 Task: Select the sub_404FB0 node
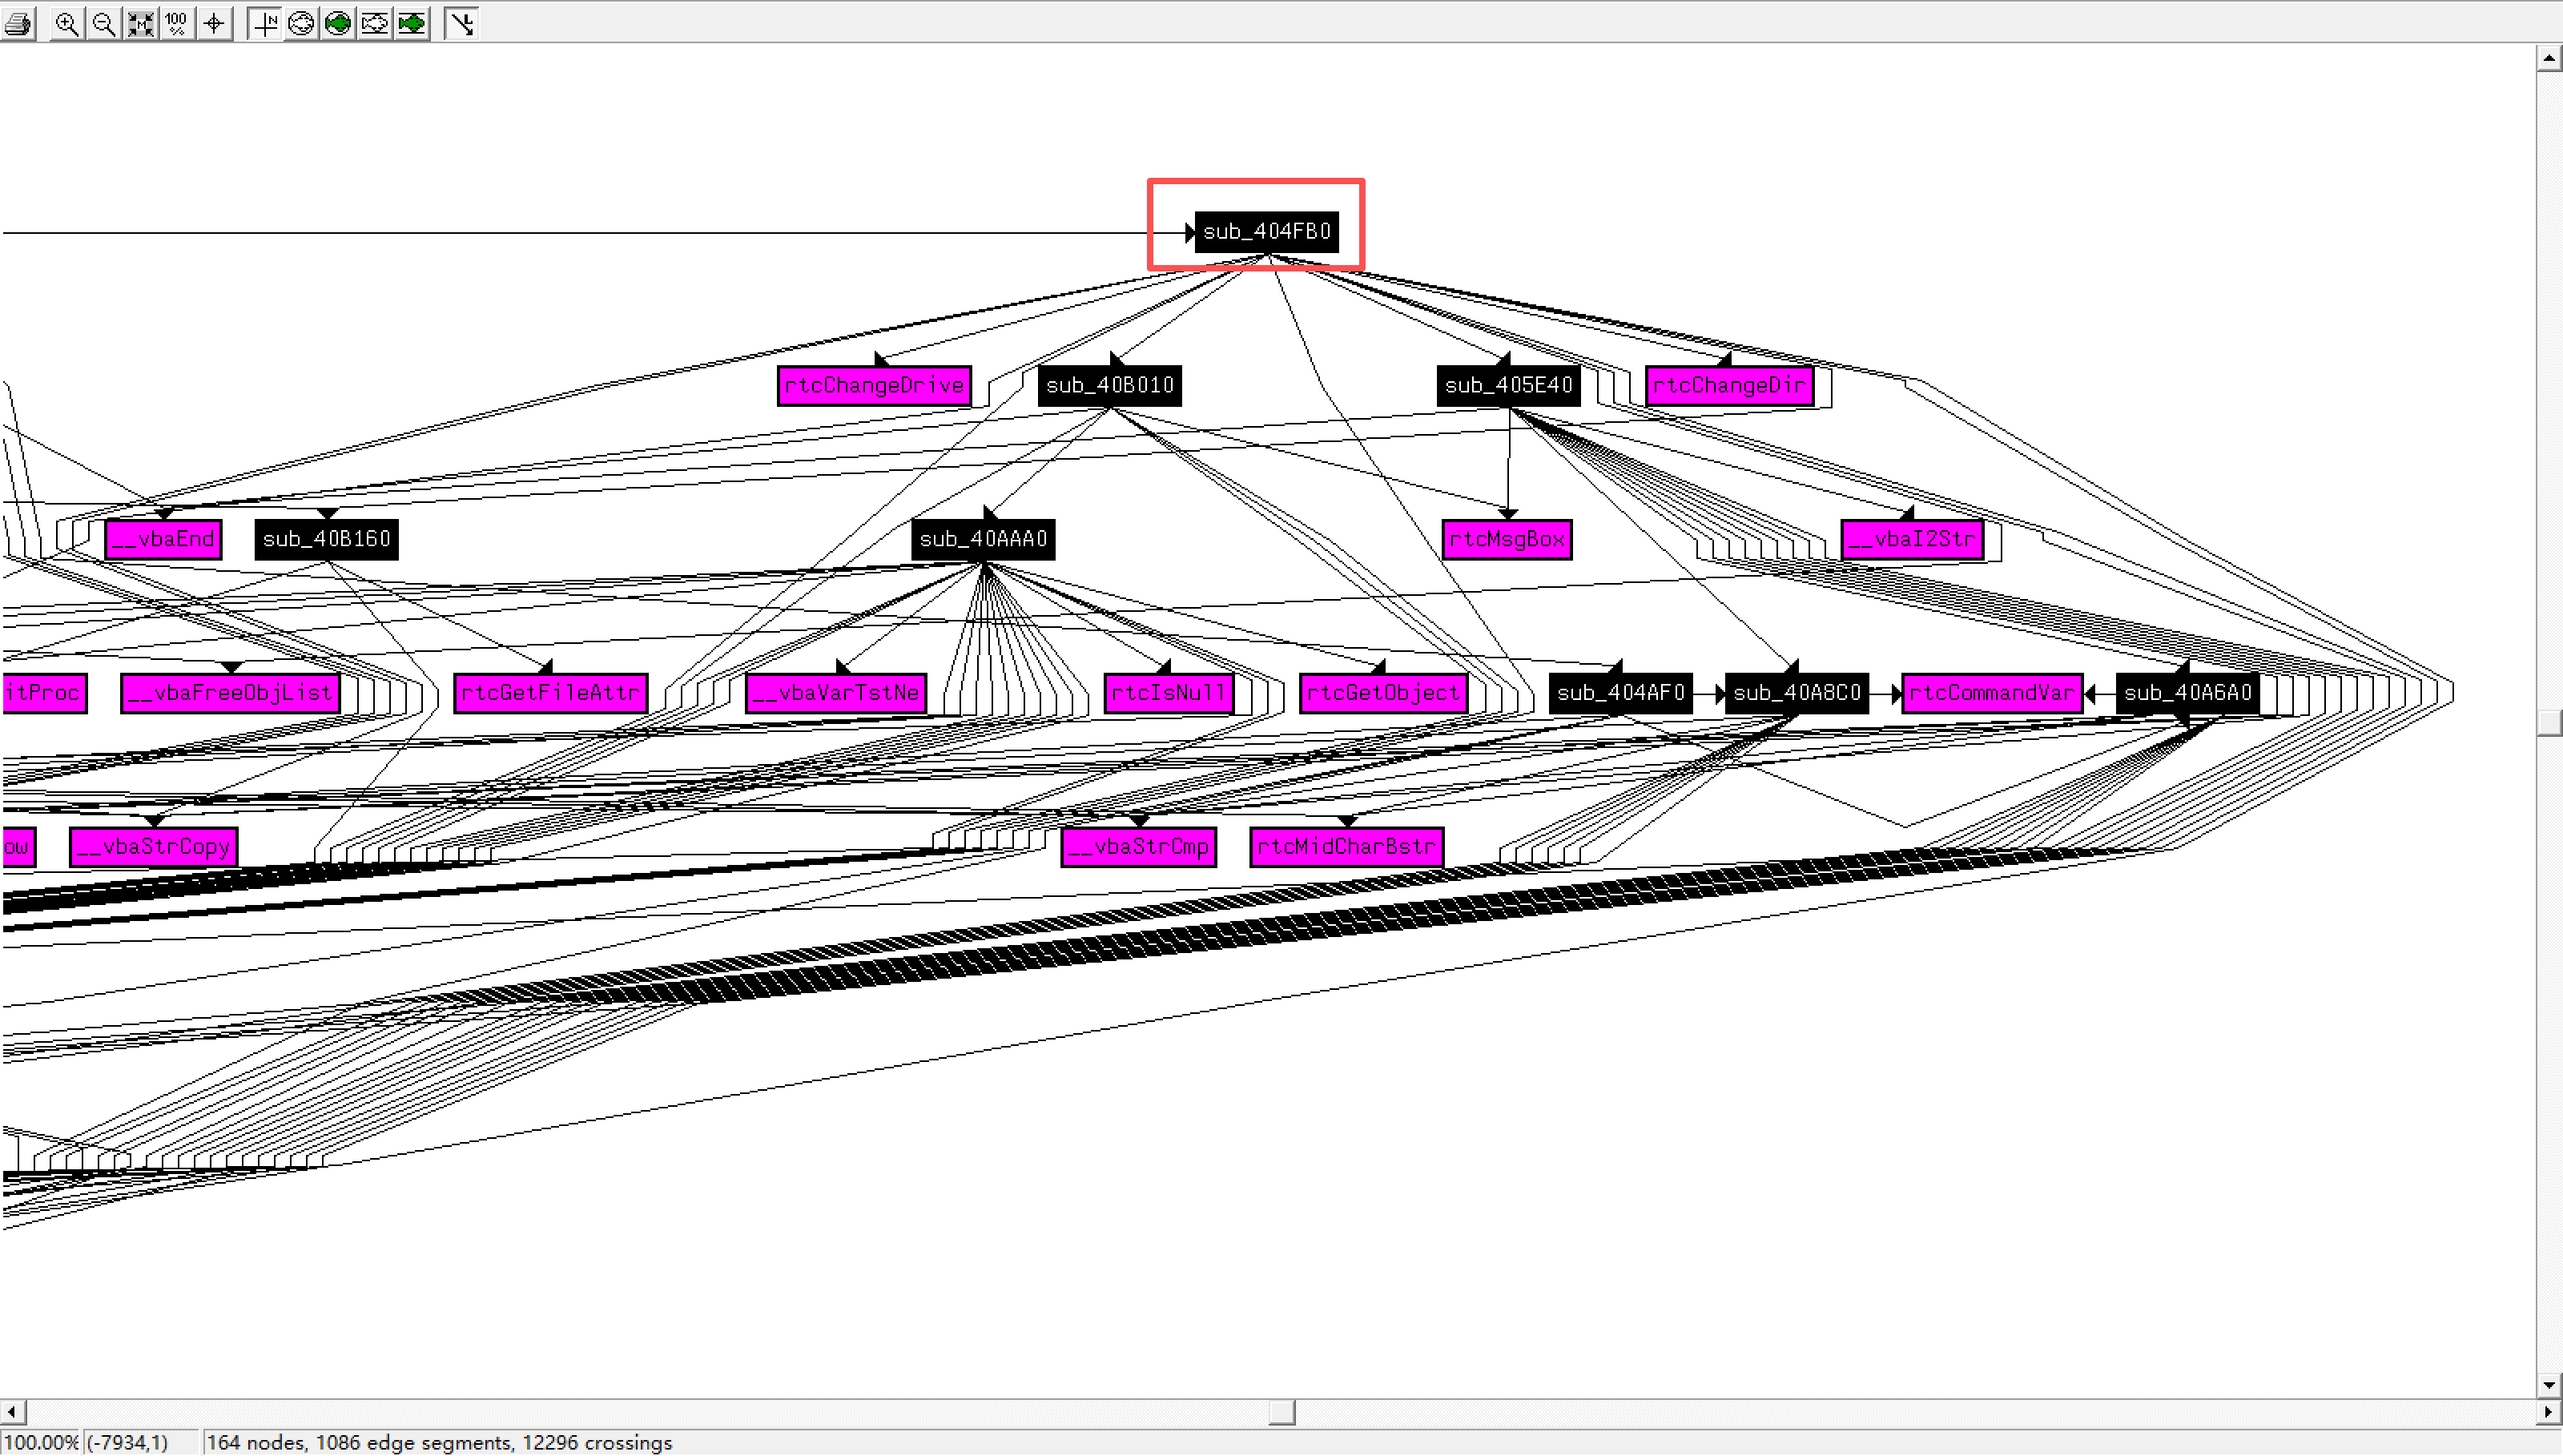(1266, 232)
